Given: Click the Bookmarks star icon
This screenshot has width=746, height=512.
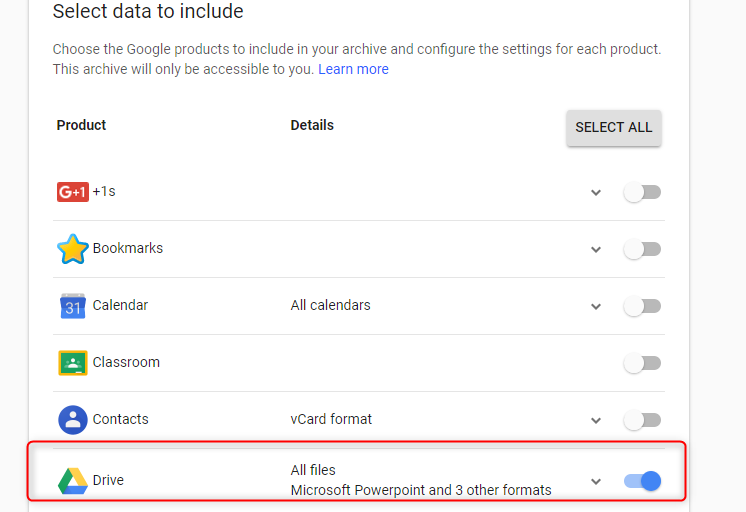Looking at the screenshot, I should pyautogui.click(x=73, y=249).
